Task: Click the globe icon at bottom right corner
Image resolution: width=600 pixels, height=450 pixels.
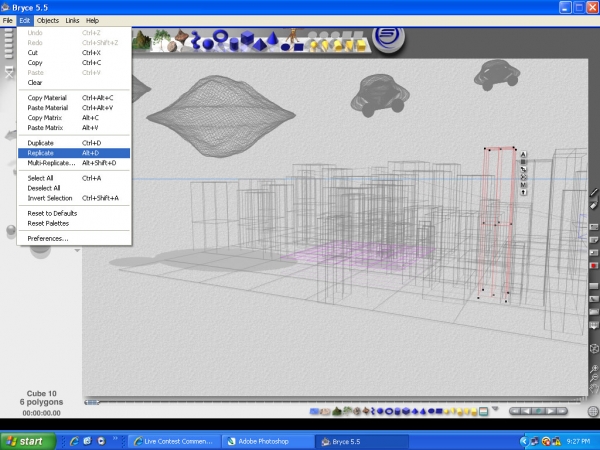Action: click(x=593, y=411)
